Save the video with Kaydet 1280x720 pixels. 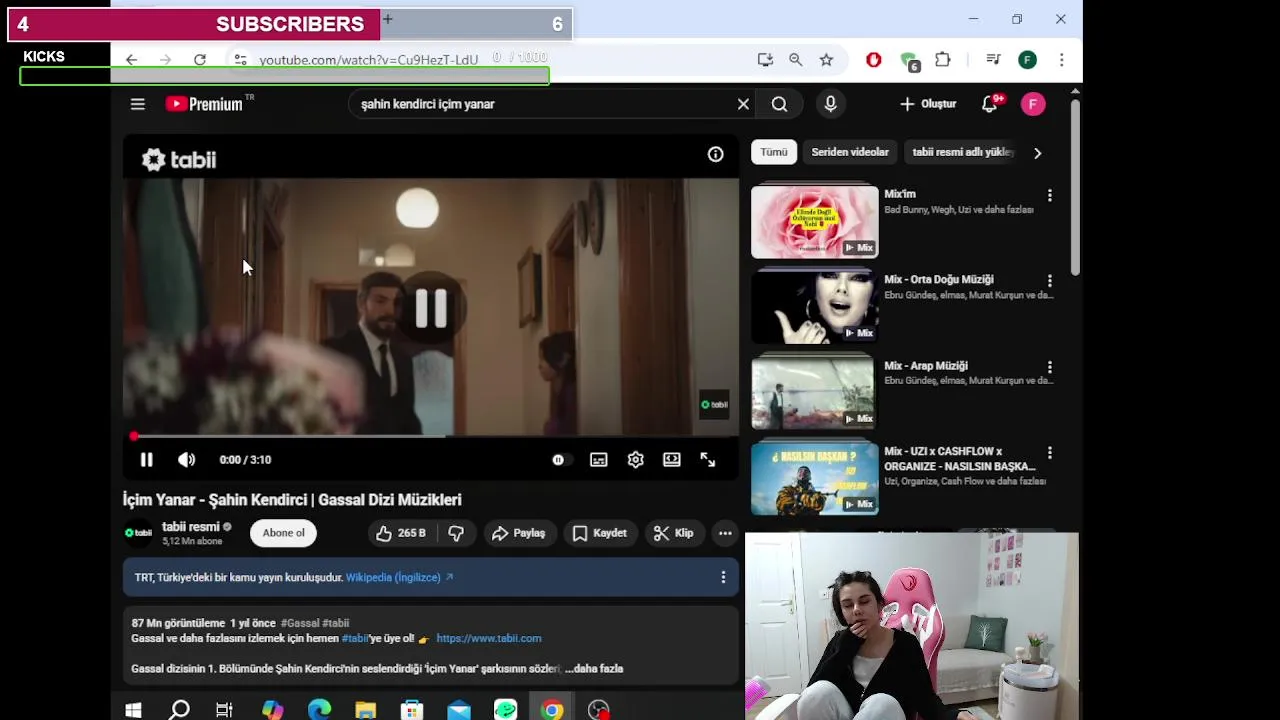599,533
